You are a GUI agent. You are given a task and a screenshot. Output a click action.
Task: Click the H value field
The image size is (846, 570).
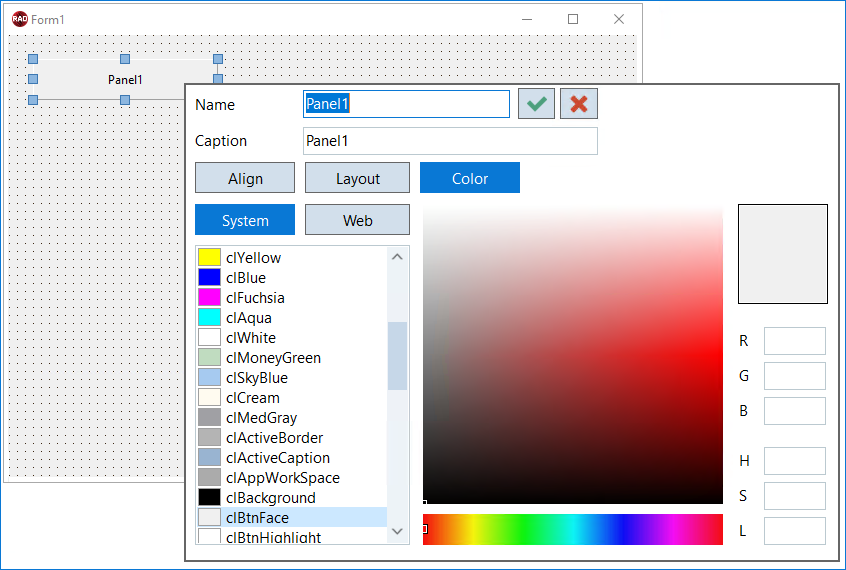point(795,460)
